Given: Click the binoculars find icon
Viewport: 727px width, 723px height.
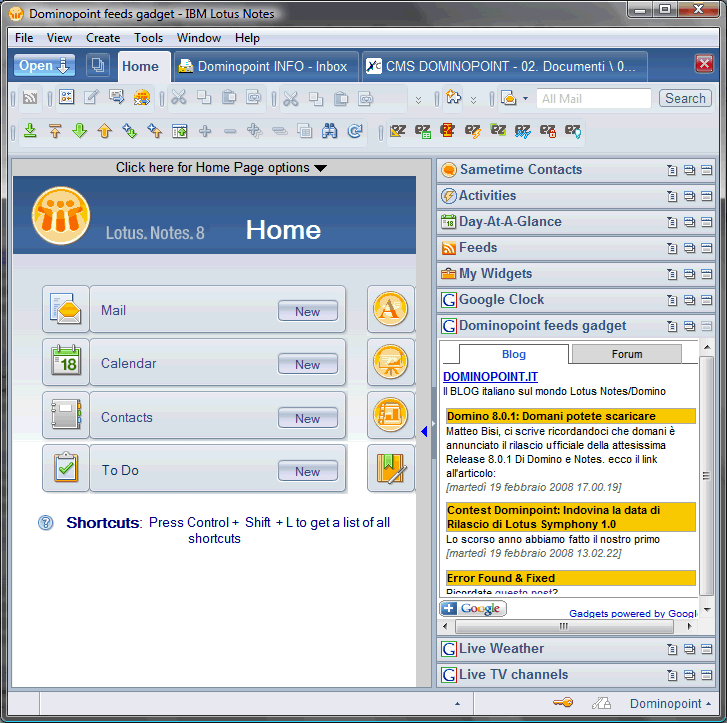Looking at the screenshot, I should click(330, 131).
